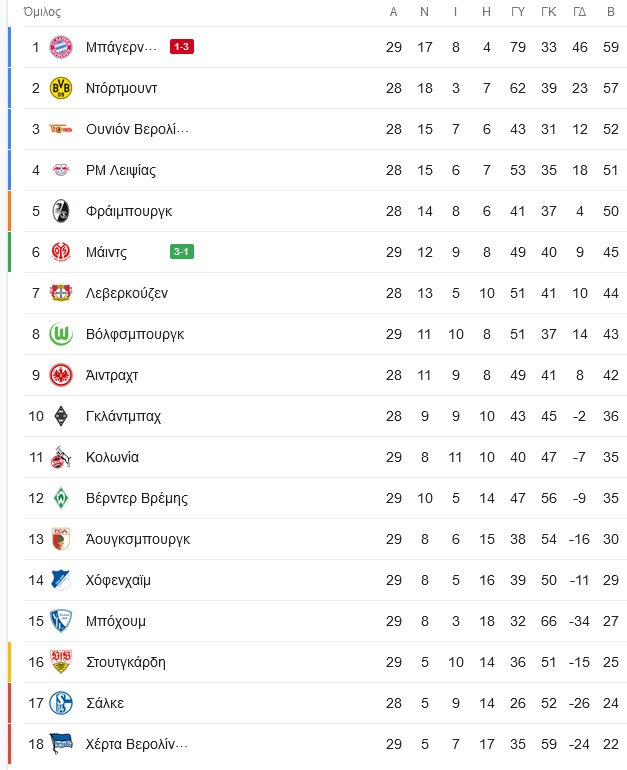This screenshot has height=770, width=627.
Task: Click the Eintracht Frankfurt eagle crest
Action: [x=61, y=375]
